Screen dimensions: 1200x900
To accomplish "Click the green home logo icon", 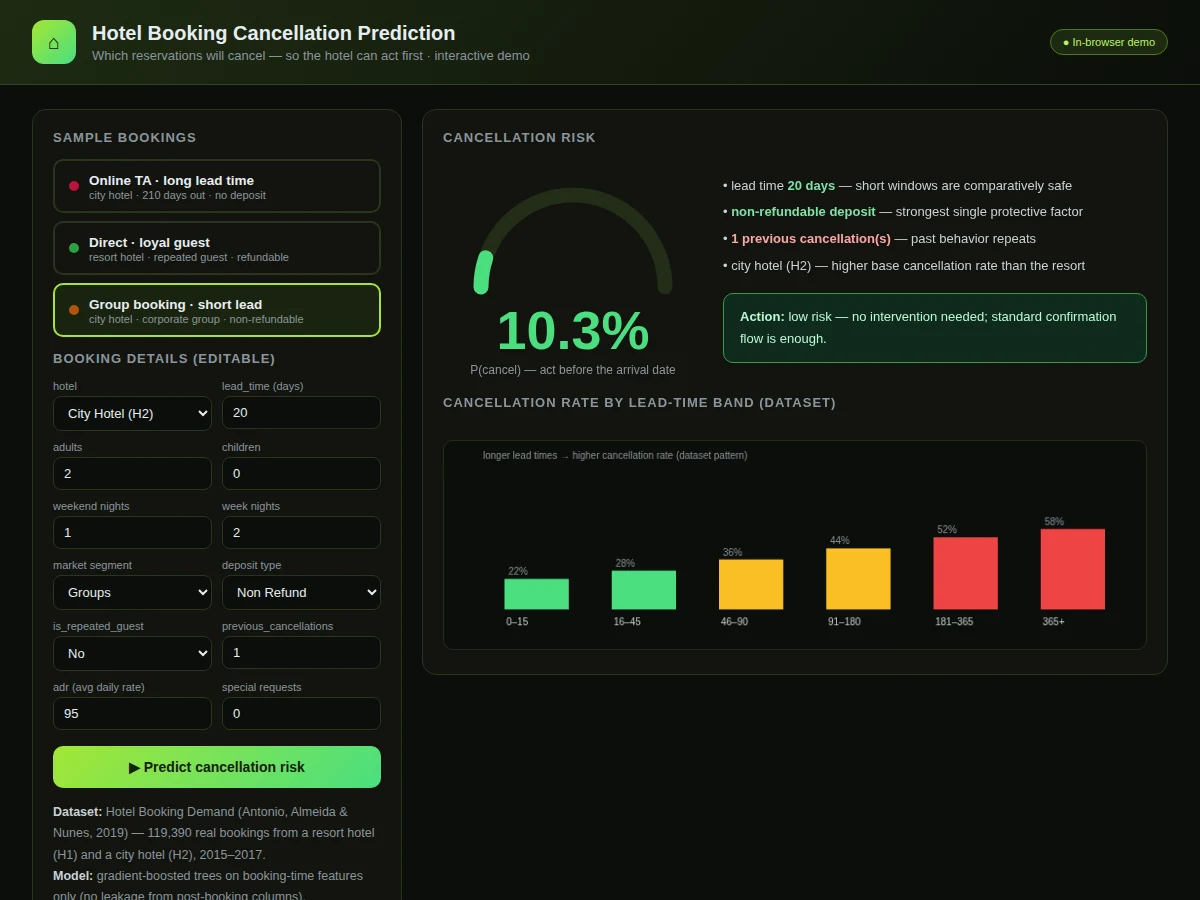I will 54,42.
